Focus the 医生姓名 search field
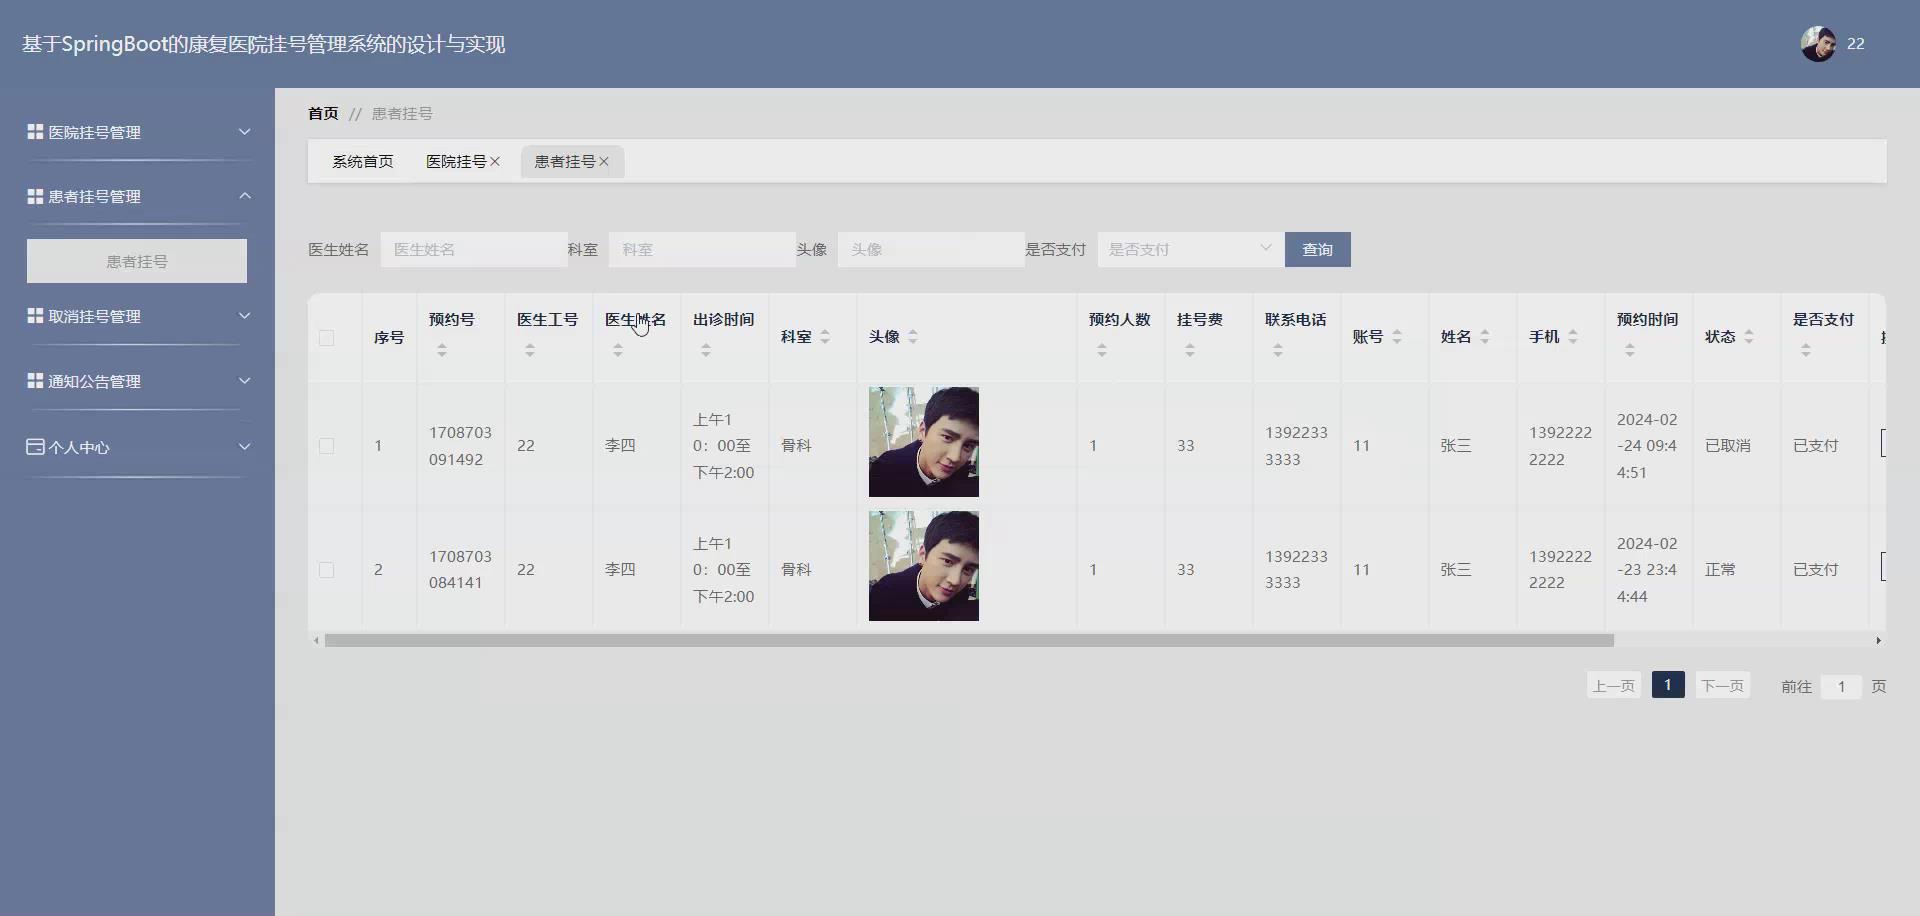Screen dimensions: 1920x916 474,250
